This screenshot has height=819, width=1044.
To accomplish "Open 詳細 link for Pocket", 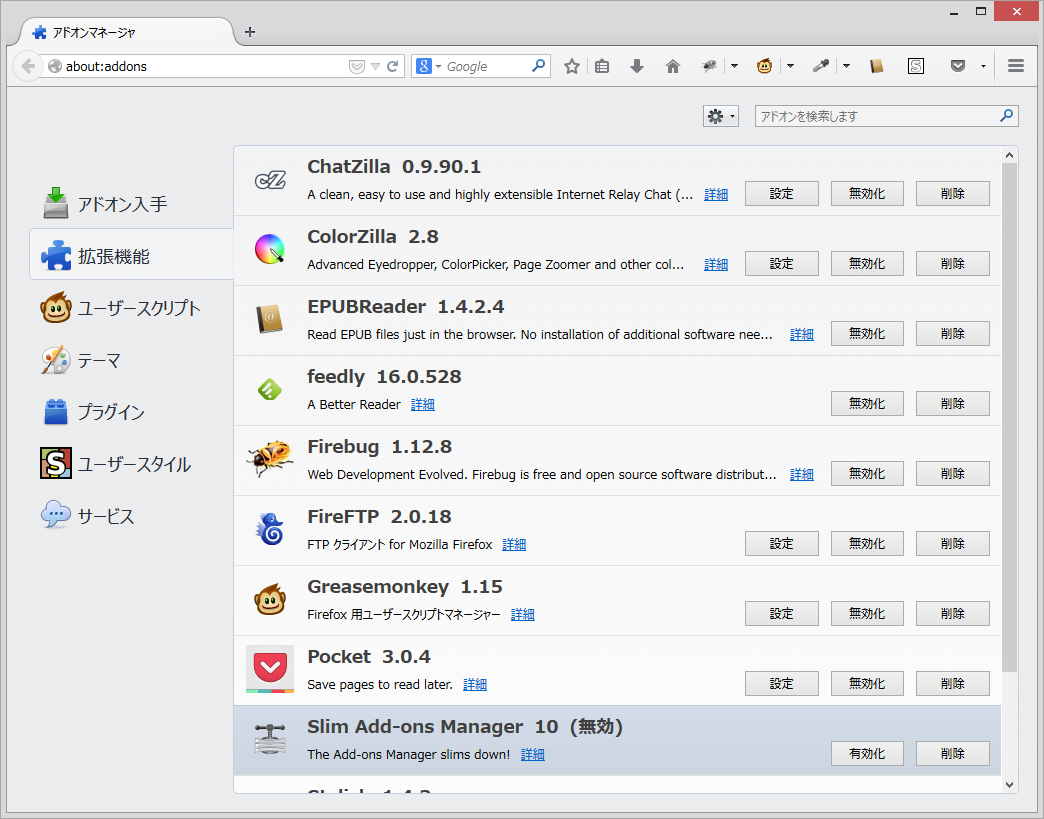I will 475,684.
